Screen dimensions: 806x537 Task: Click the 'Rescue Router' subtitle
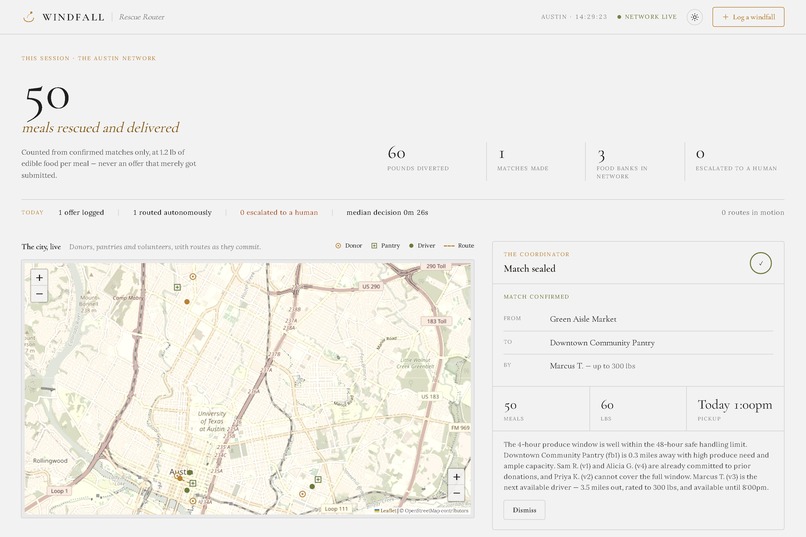[x=141, y=17]
